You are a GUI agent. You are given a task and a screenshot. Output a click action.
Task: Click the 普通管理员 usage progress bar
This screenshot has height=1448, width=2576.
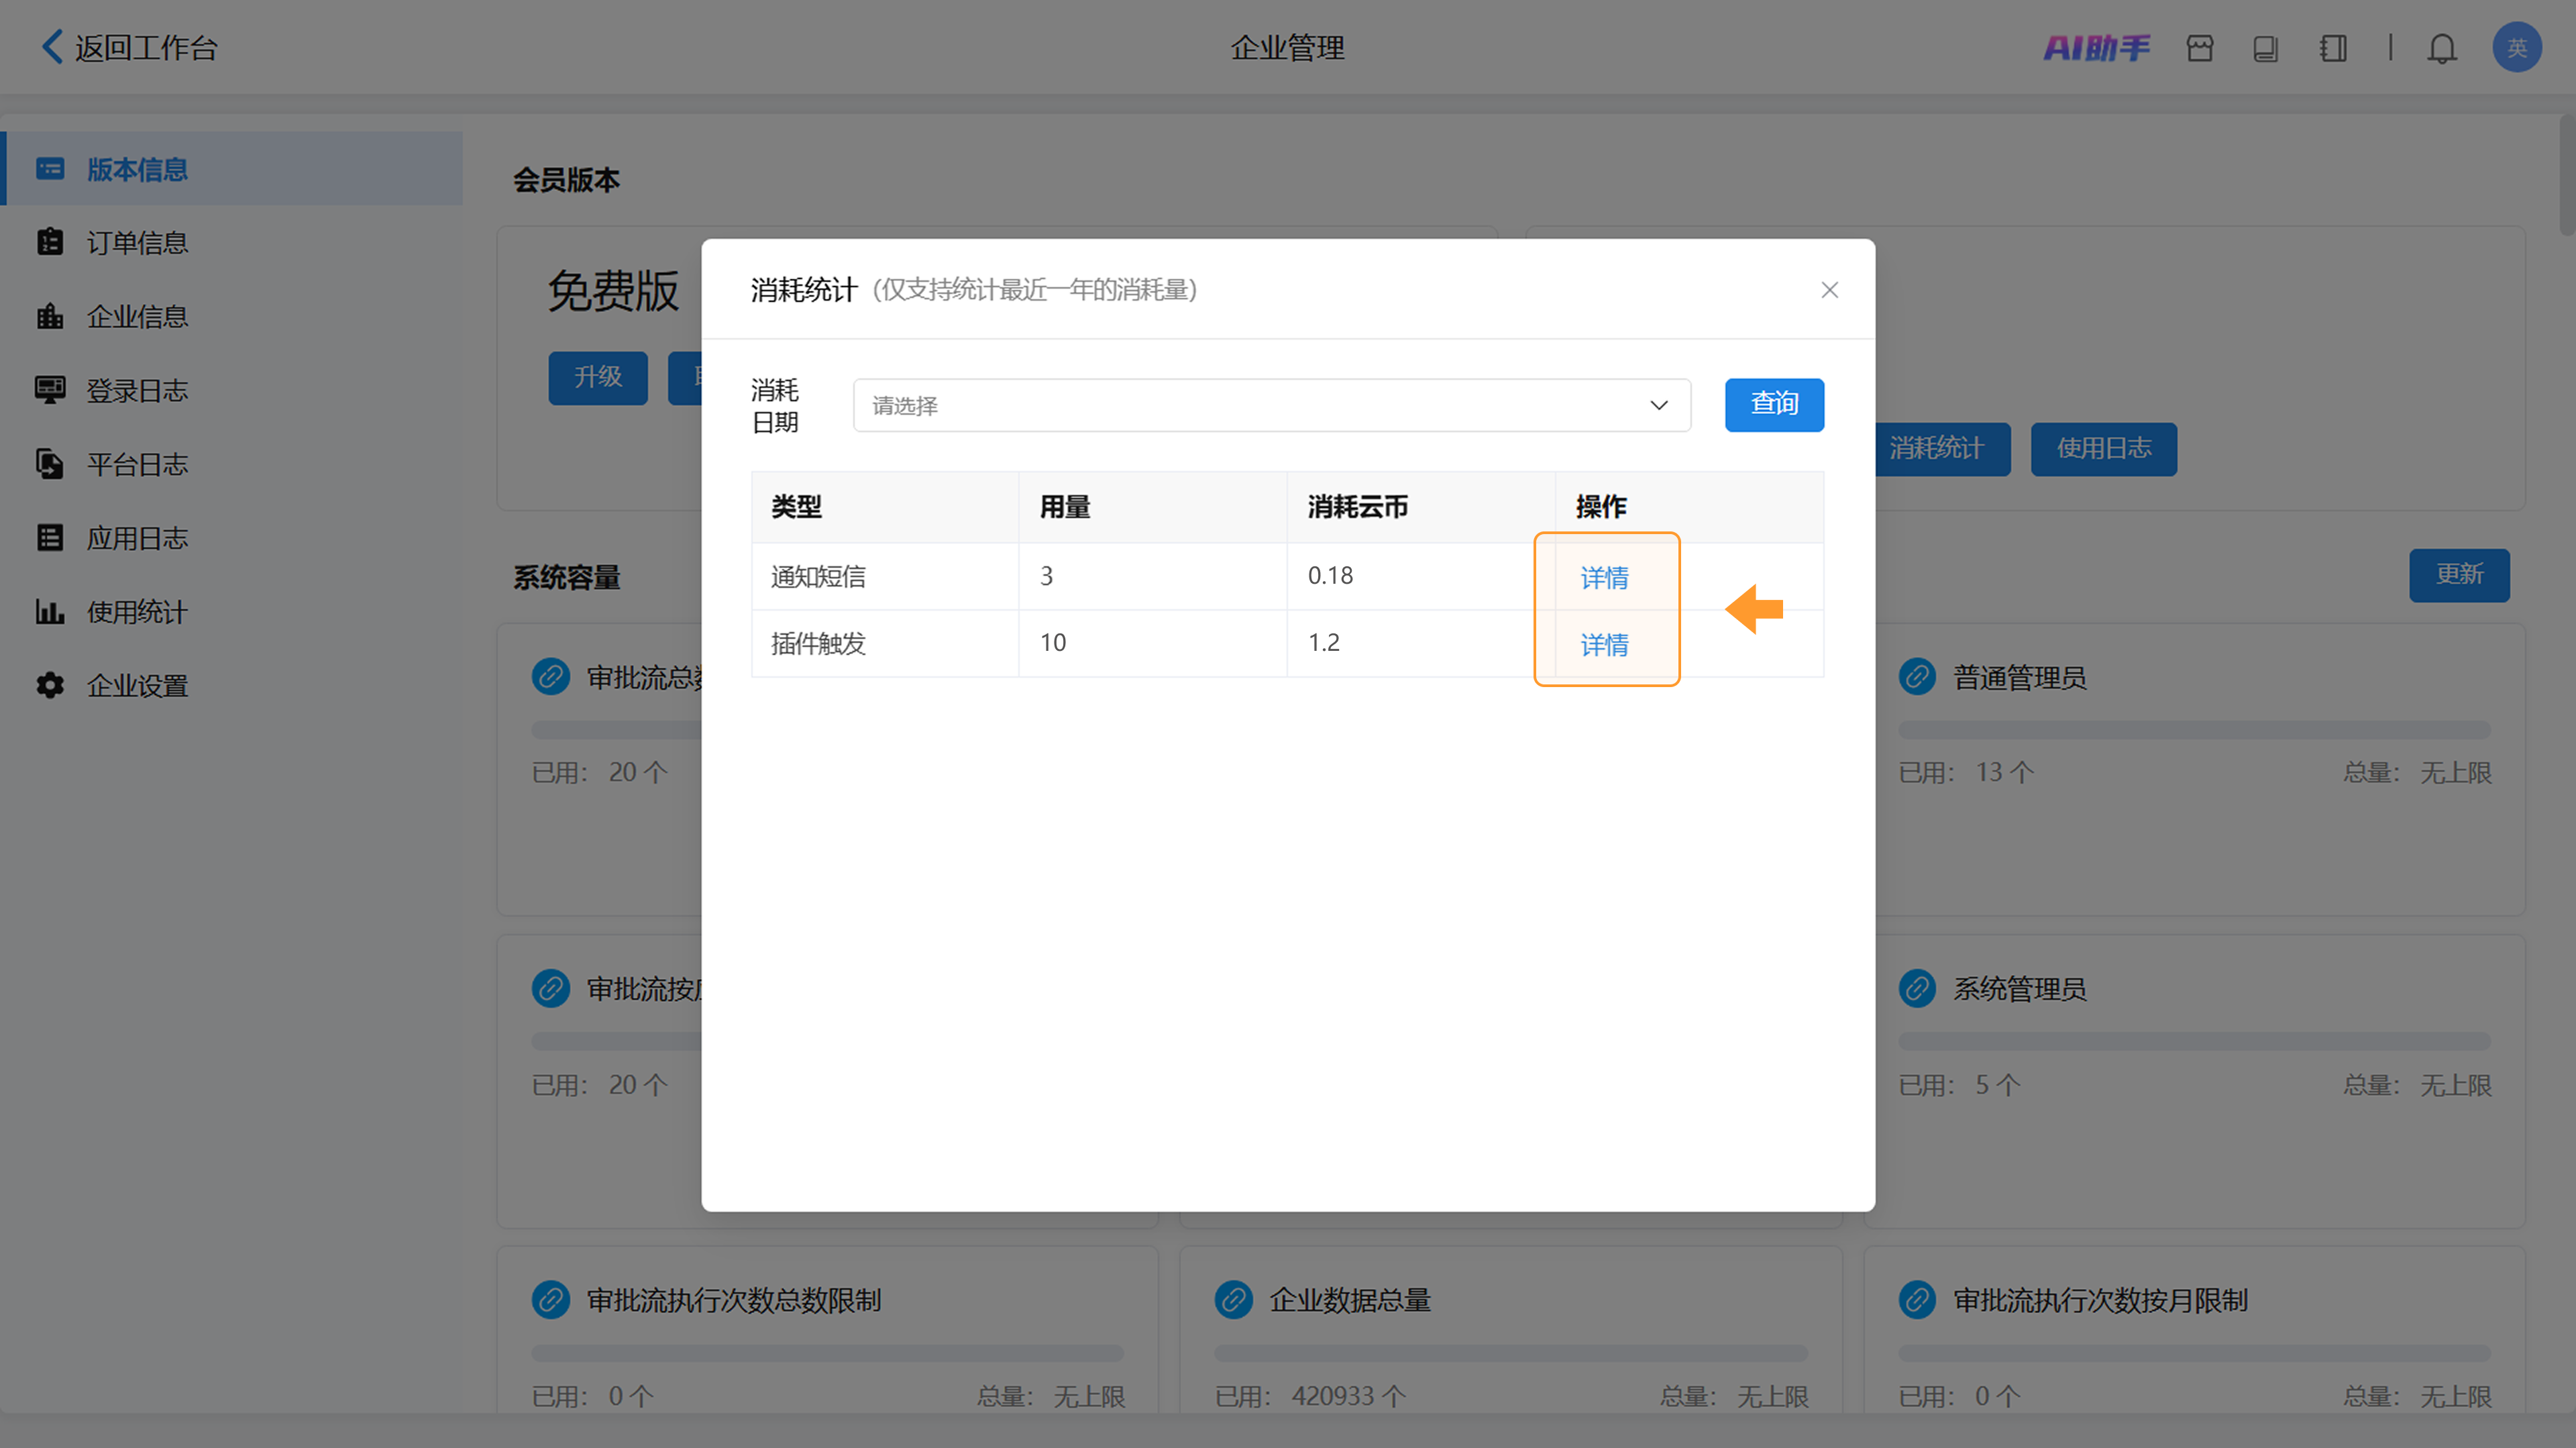[x=2194, y=730]
